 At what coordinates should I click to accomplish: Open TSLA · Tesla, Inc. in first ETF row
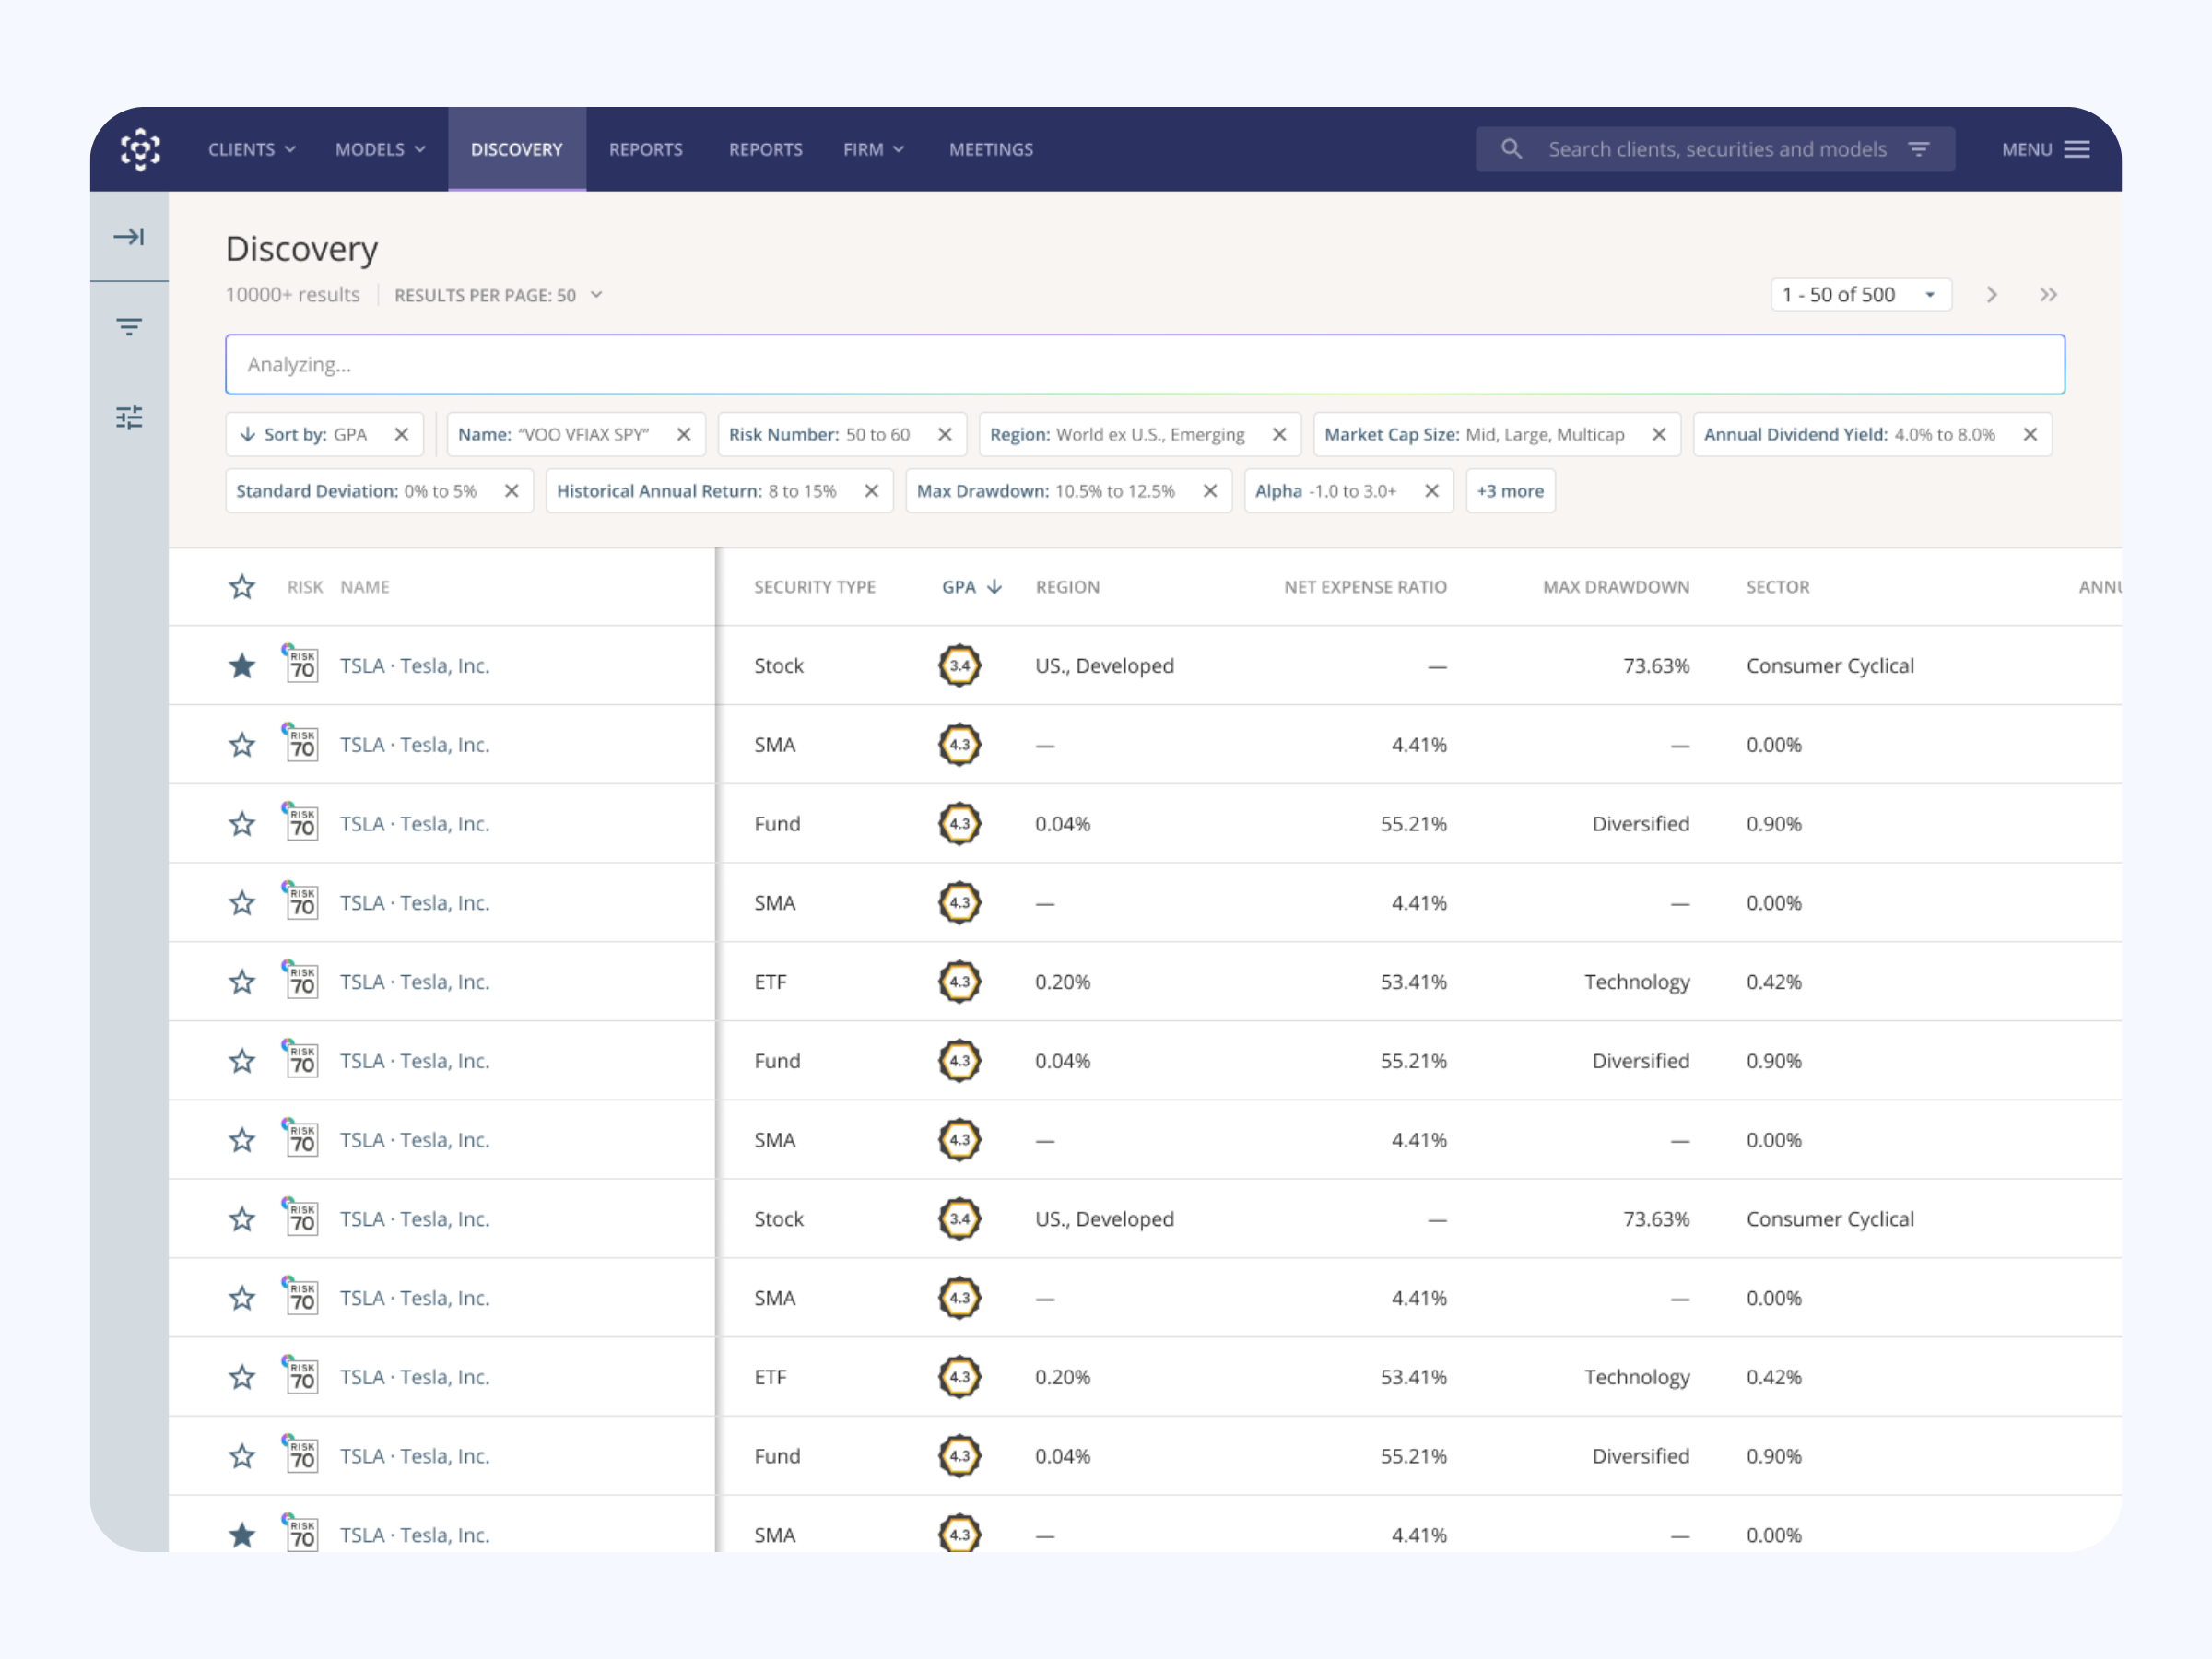coord(415,982)
